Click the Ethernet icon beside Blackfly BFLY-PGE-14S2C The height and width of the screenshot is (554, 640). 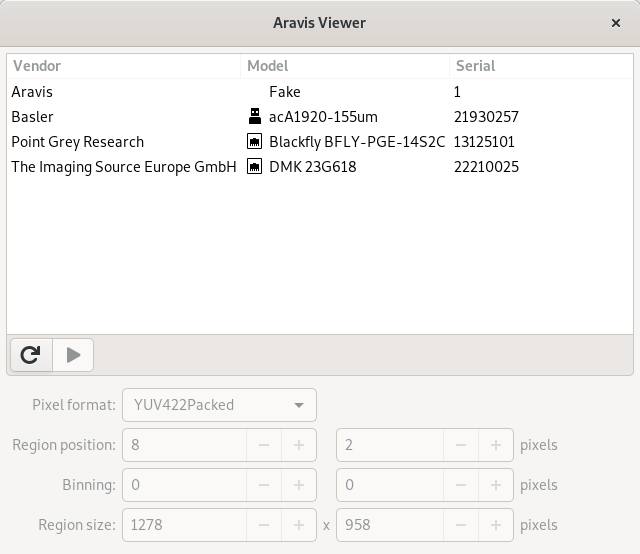(255, 142)
